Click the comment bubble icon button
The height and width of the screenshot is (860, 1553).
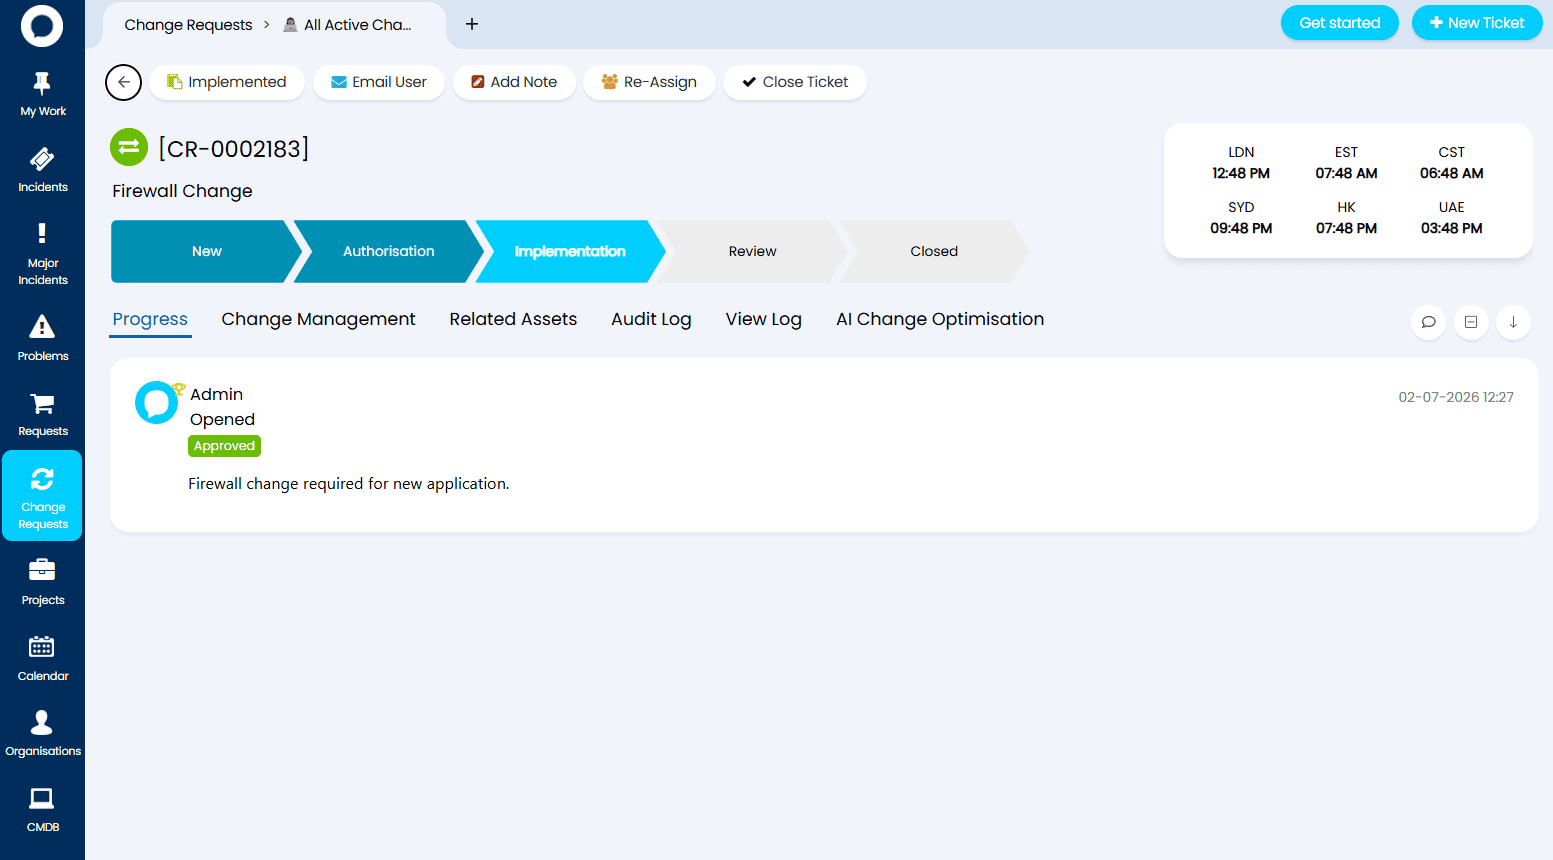coord(1428,322)
